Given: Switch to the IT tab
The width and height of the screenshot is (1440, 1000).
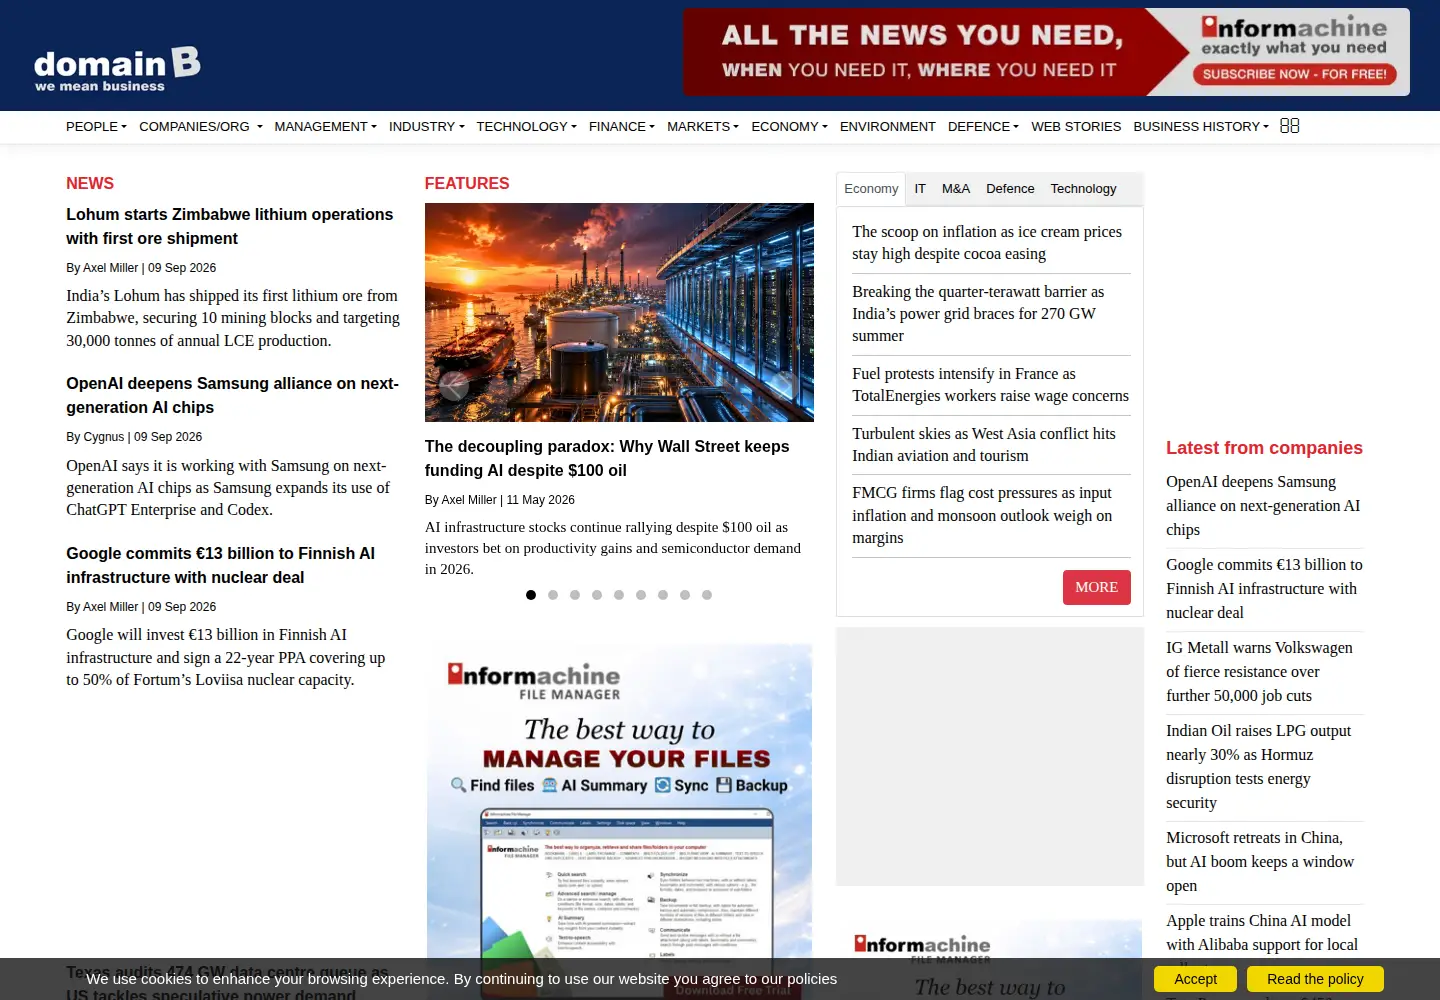Looking at the screenshot, I should pyautogui.click(x=920, y=189).
